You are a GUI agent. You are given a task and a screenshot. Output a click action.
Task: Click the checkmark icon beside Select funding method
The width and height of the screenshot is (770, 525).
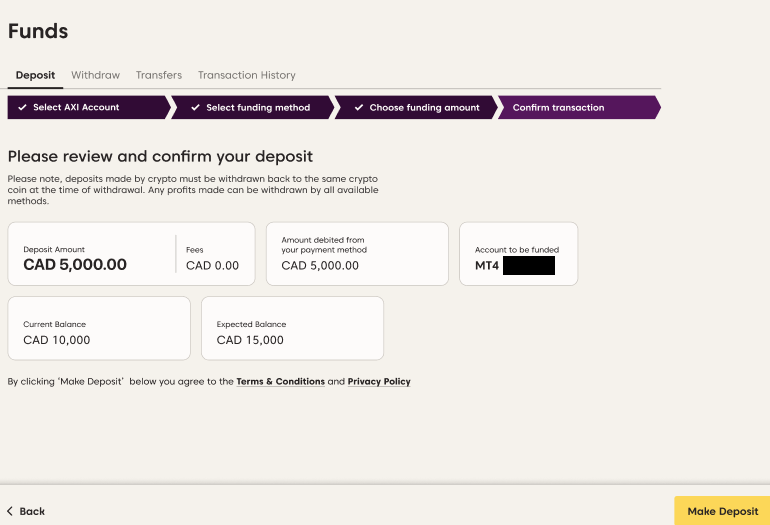point(195,108)
